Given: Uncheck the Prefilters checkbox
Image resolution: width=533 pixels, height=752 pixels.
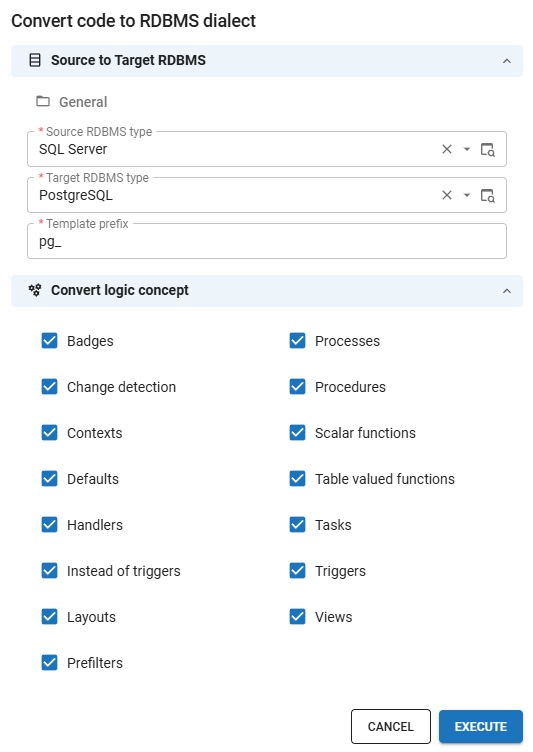Looking at the screenshot, I should pos(49,663).
